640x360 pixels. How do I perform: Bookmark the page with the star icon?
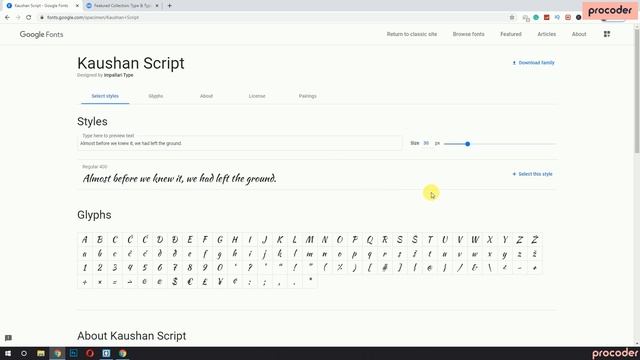coord(512,18)
